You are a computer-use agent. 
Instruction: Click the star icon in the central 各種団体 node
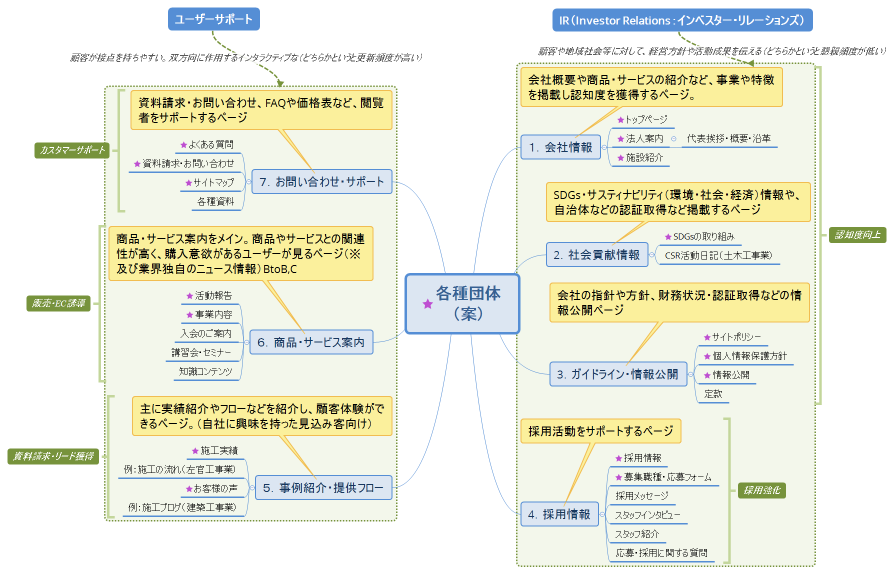pyautogui.click(x=428, y=304)
